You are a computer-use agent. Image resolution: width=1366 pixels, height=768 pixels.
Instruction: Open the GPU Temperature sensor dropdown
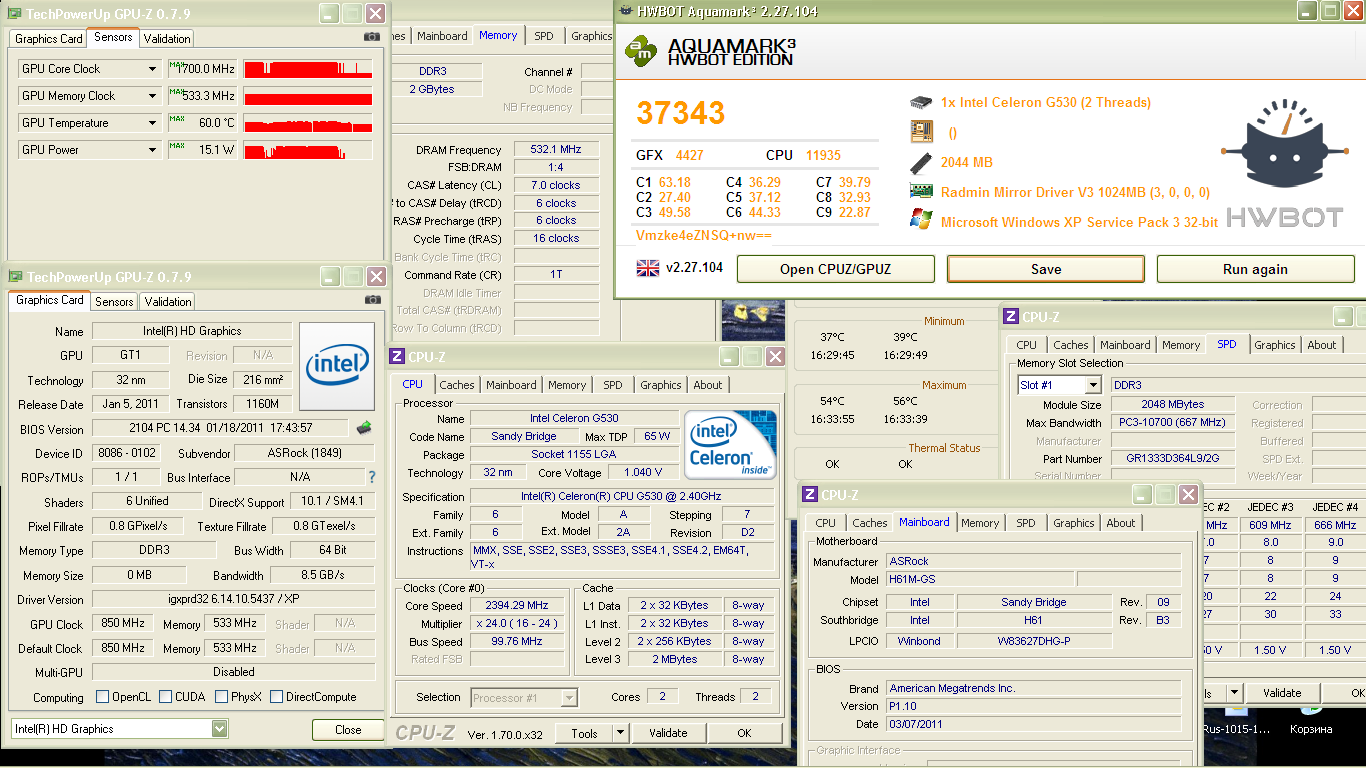[x=152, y=123]
